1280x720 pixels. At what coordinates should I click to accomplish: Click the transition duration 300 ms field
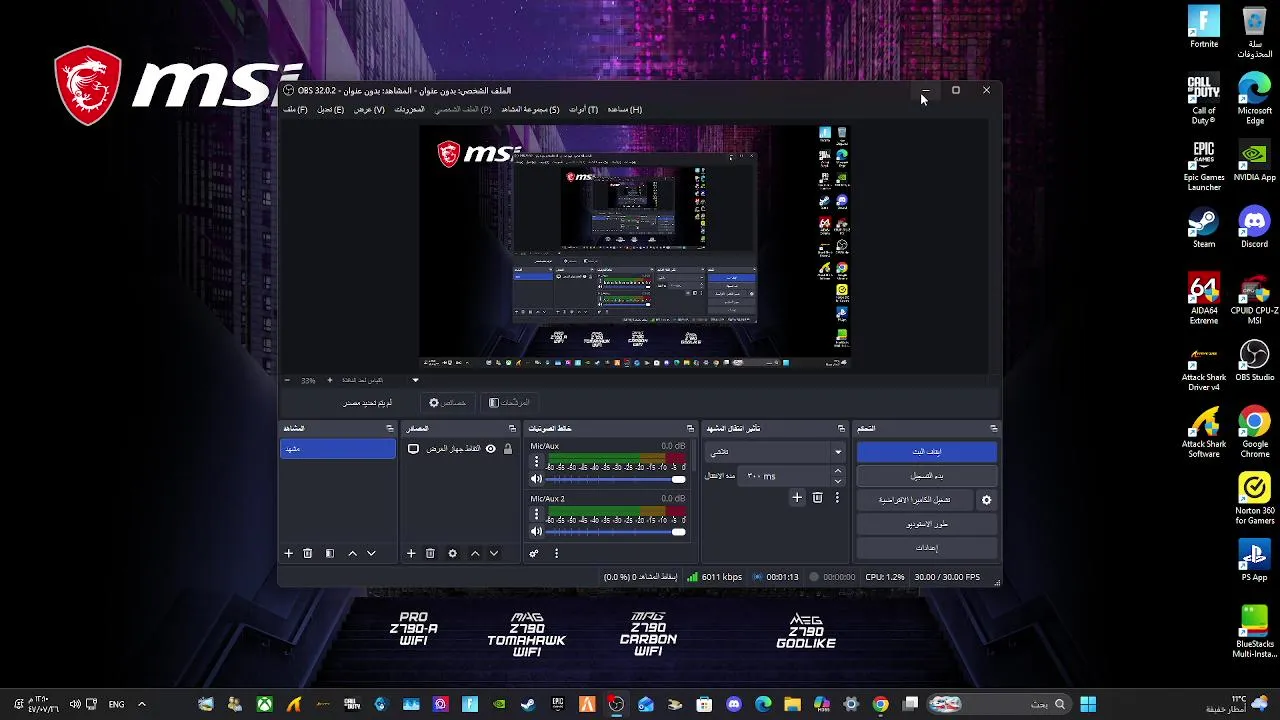[785, 476]
